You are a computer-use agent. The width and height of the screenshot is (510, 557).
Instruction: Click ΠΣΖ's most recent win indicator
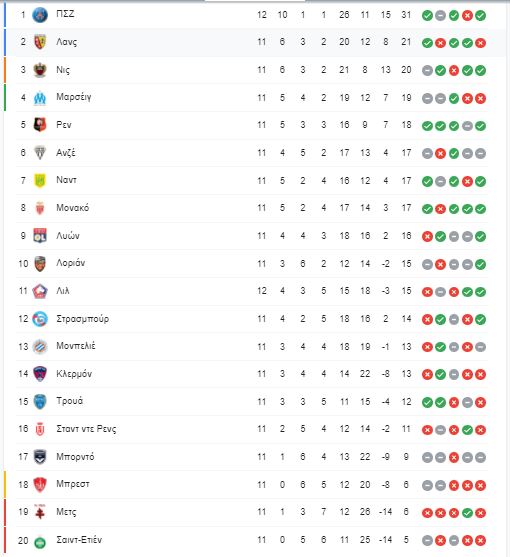click(480, 16)
